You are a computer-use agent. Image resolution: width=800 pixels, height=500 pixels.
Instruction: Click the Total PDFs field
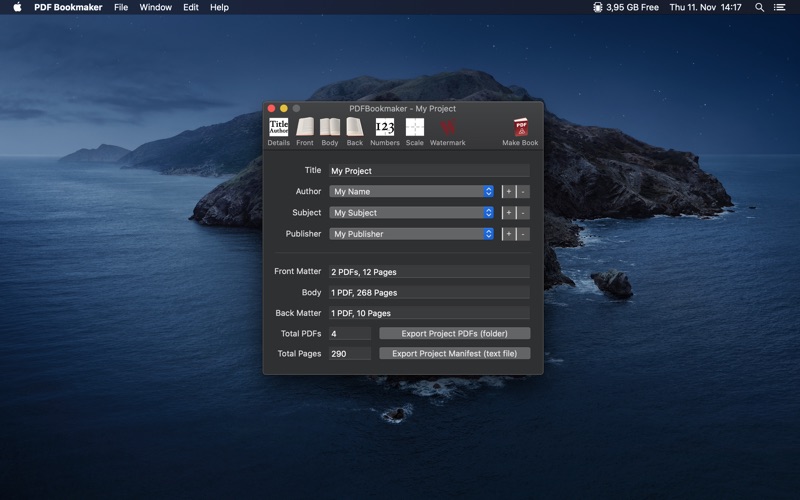pos(350,334)
